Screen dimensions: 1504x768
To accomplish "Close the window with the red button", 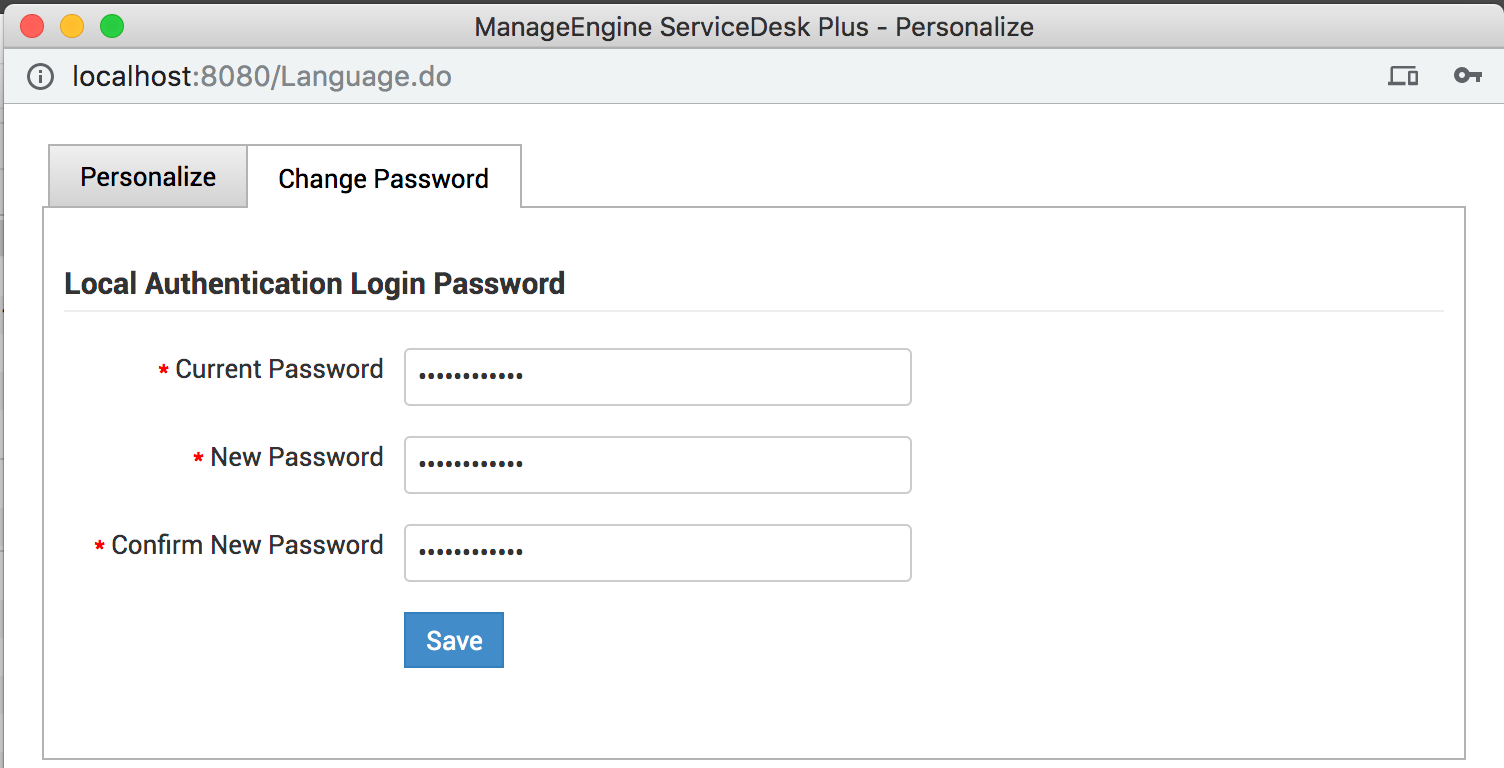I will tap(32, 27).
